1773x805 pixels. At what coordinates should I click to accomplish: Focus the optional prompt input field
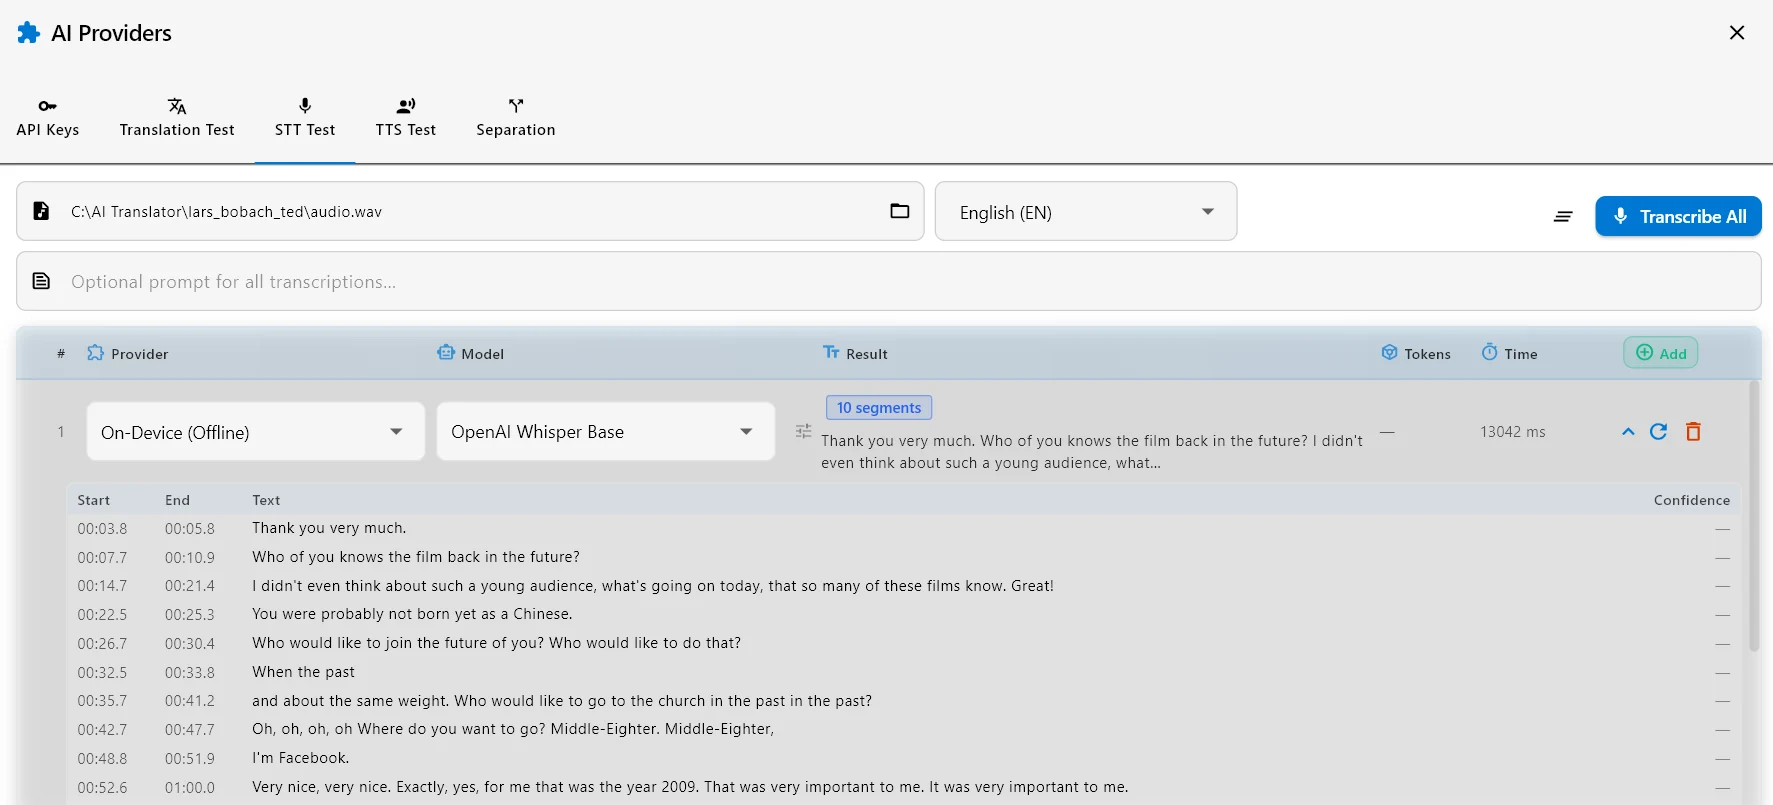(x=889, y=281)
